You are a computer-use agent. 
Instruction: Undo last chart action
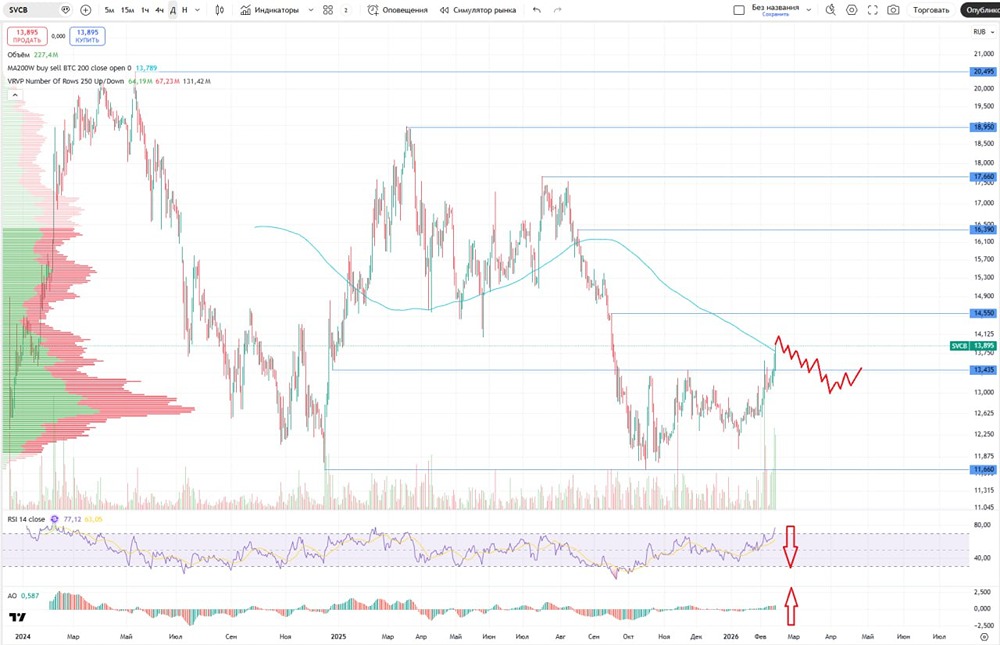[x=536, y=10]
